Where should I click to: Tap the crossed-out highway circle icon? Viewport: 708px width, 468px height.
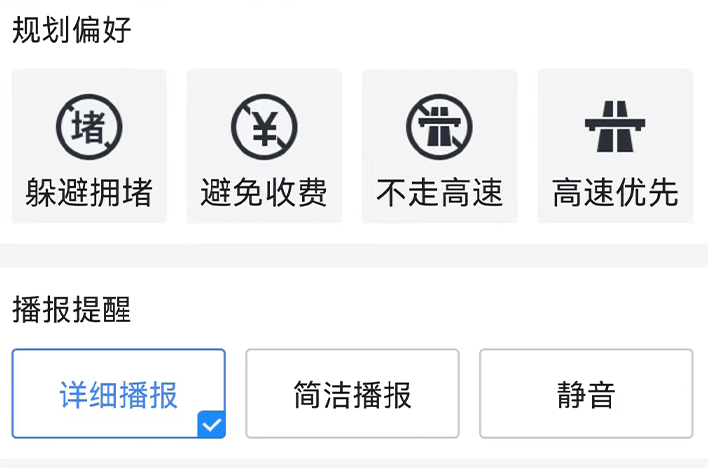coord(439,126)
